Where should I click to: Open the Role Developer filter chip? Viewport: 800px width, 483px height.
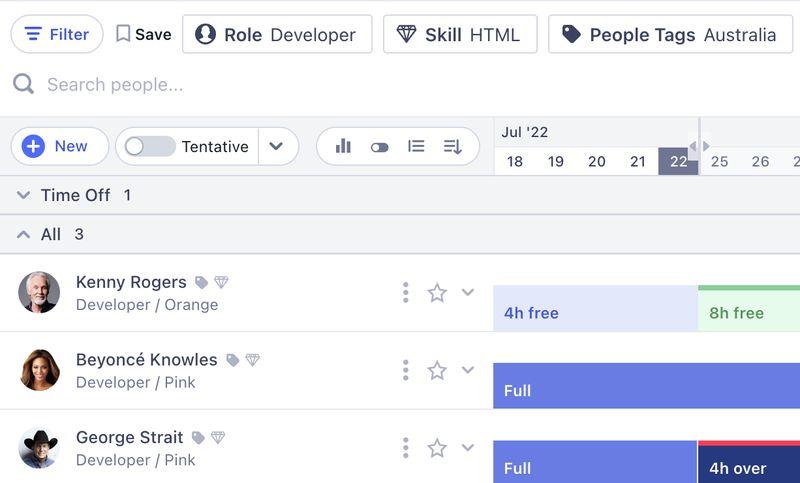277,34
